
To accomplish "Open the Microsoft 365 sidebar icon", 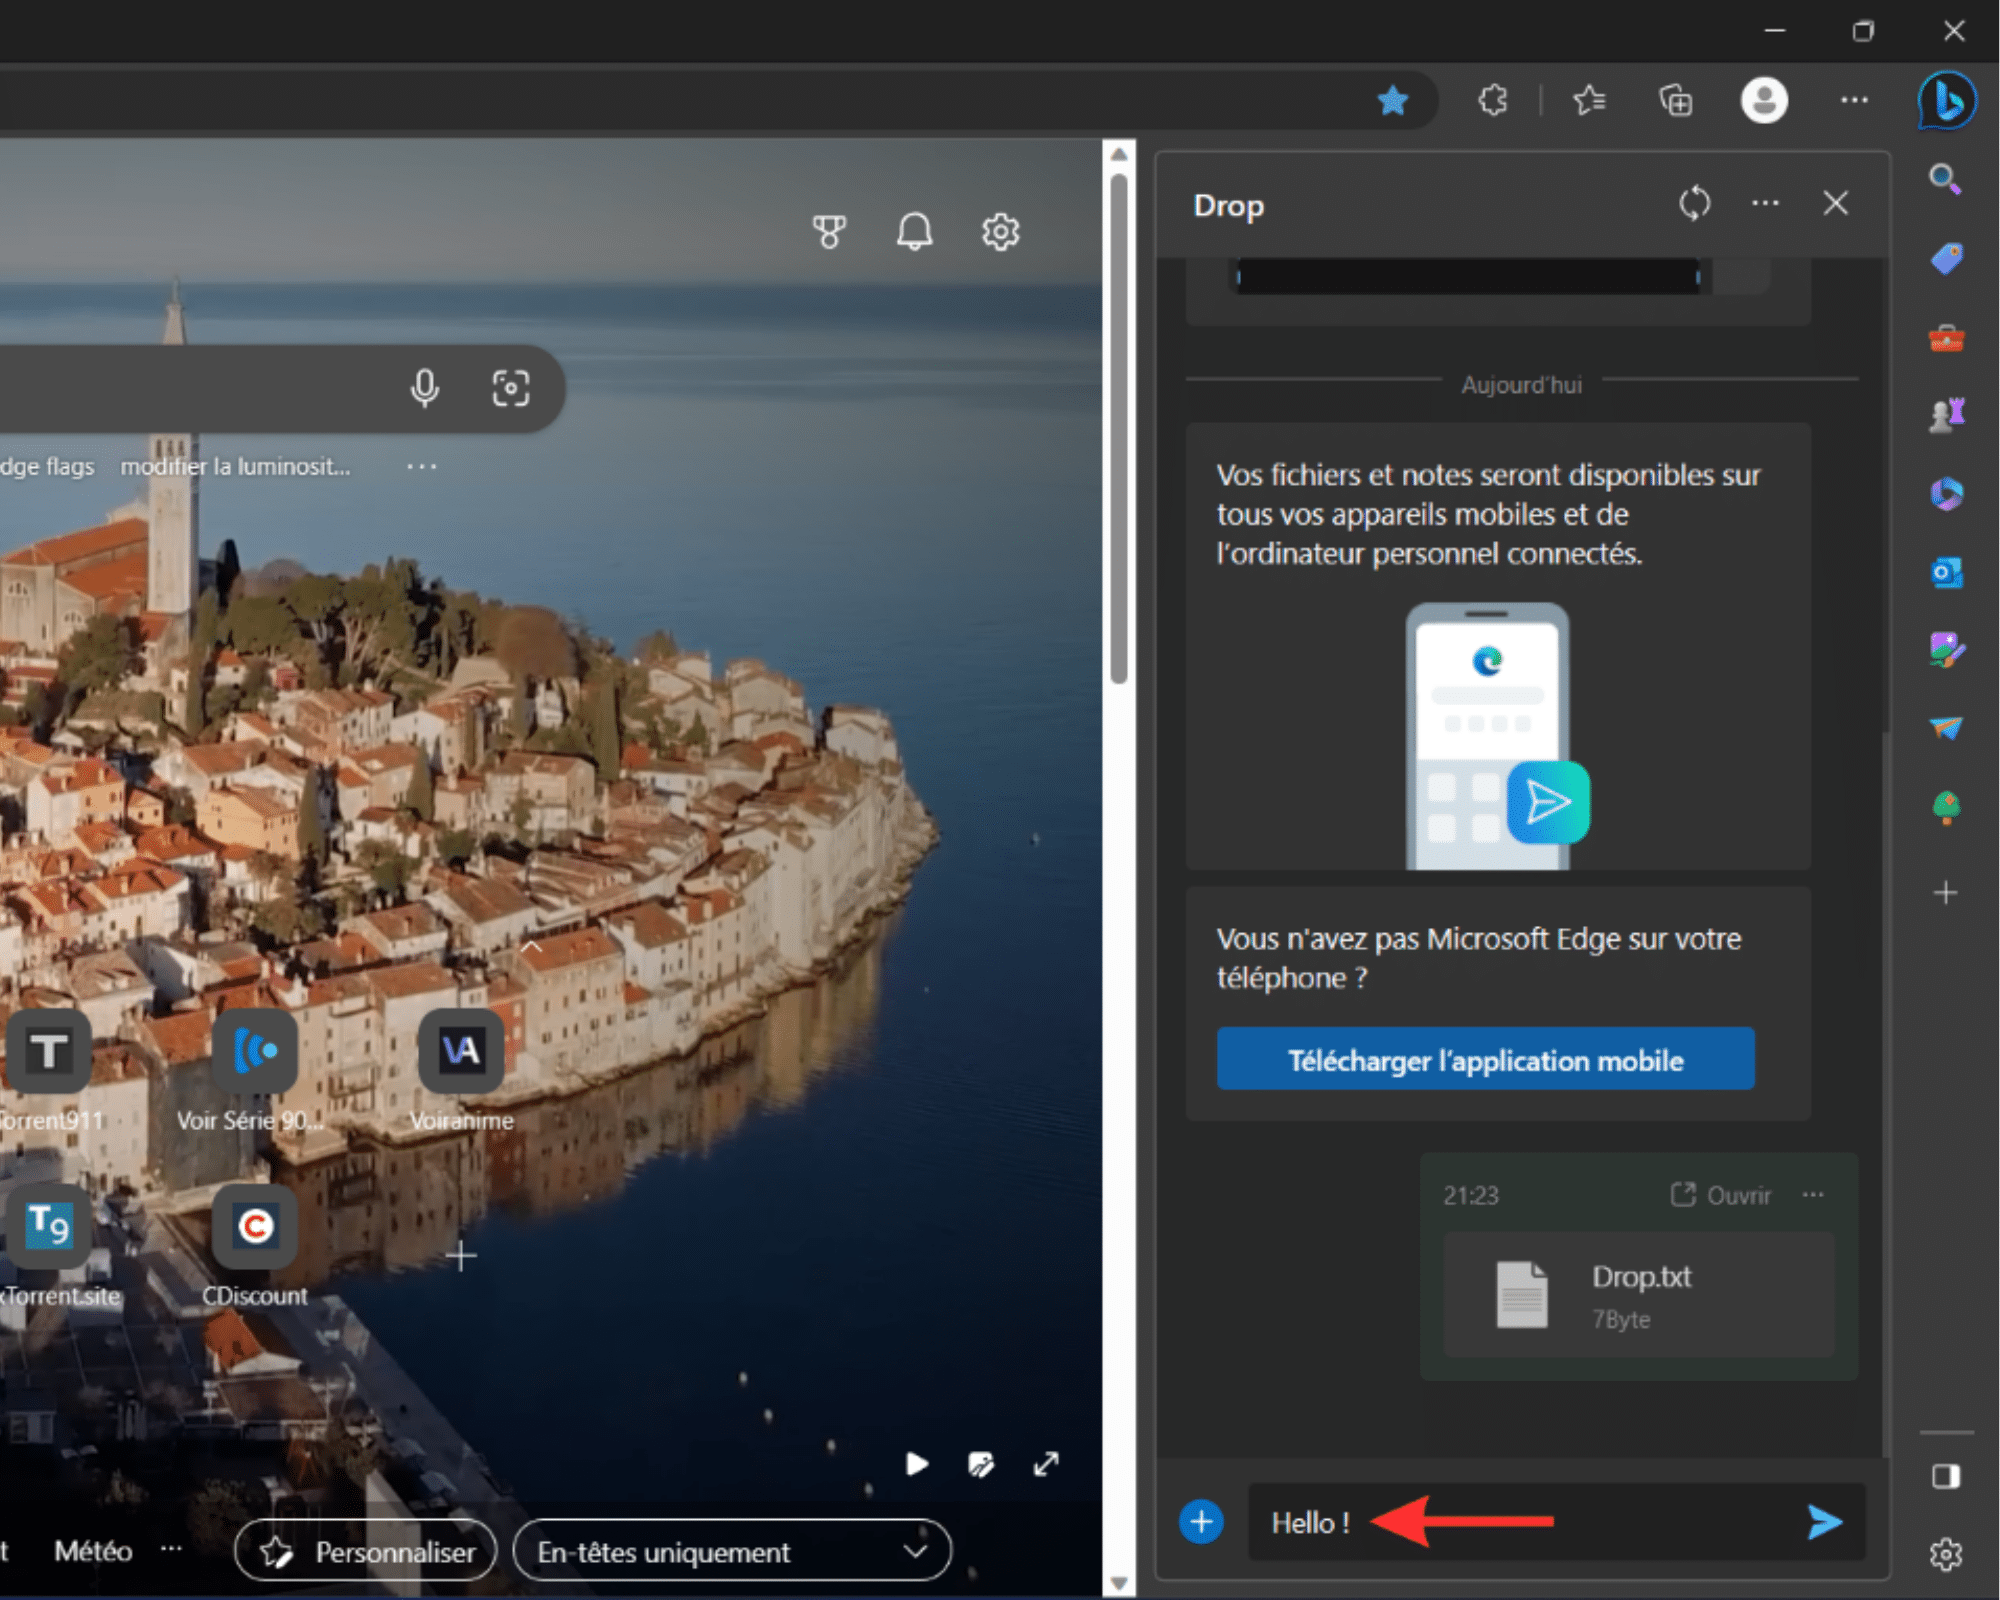I will tap(1946, 494).
